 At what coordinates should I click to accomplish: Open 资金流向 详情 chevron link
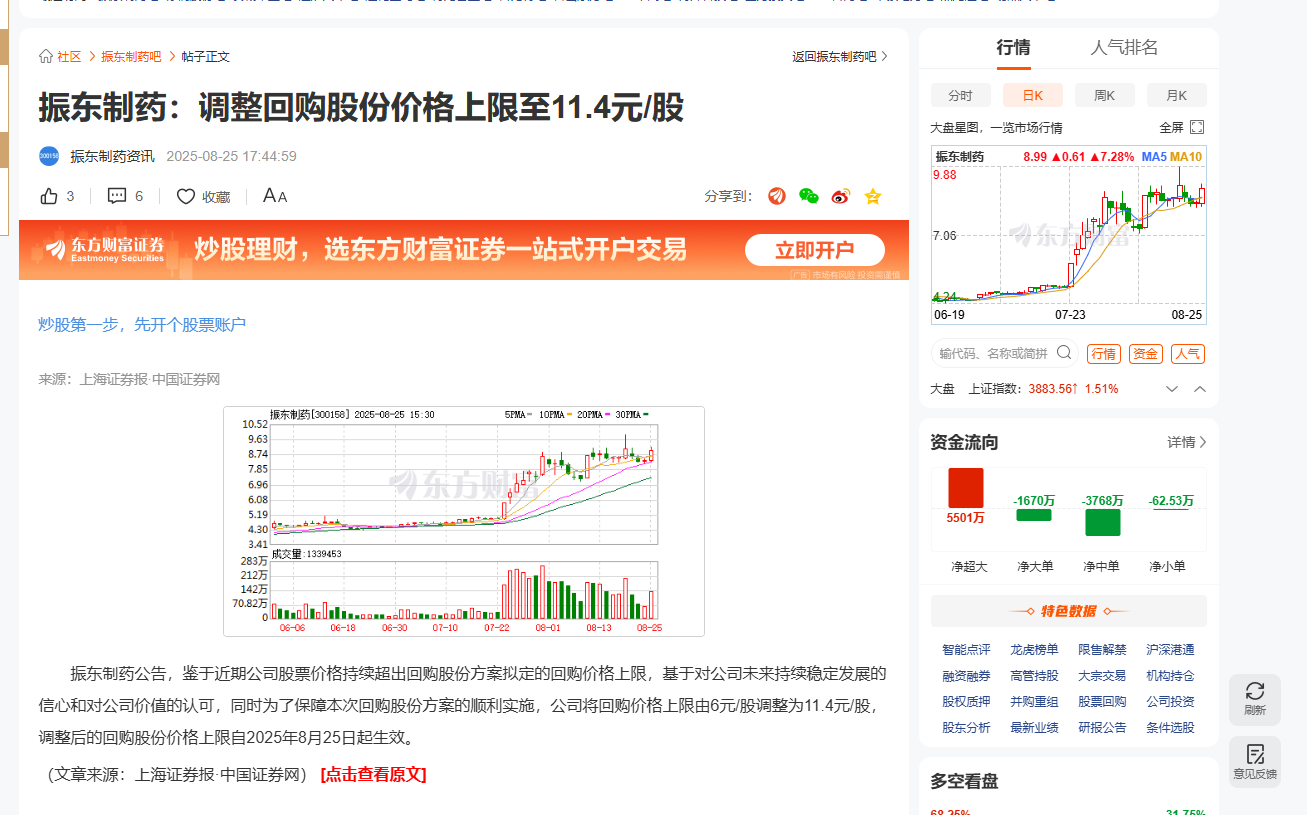[x=1187, y=442]
